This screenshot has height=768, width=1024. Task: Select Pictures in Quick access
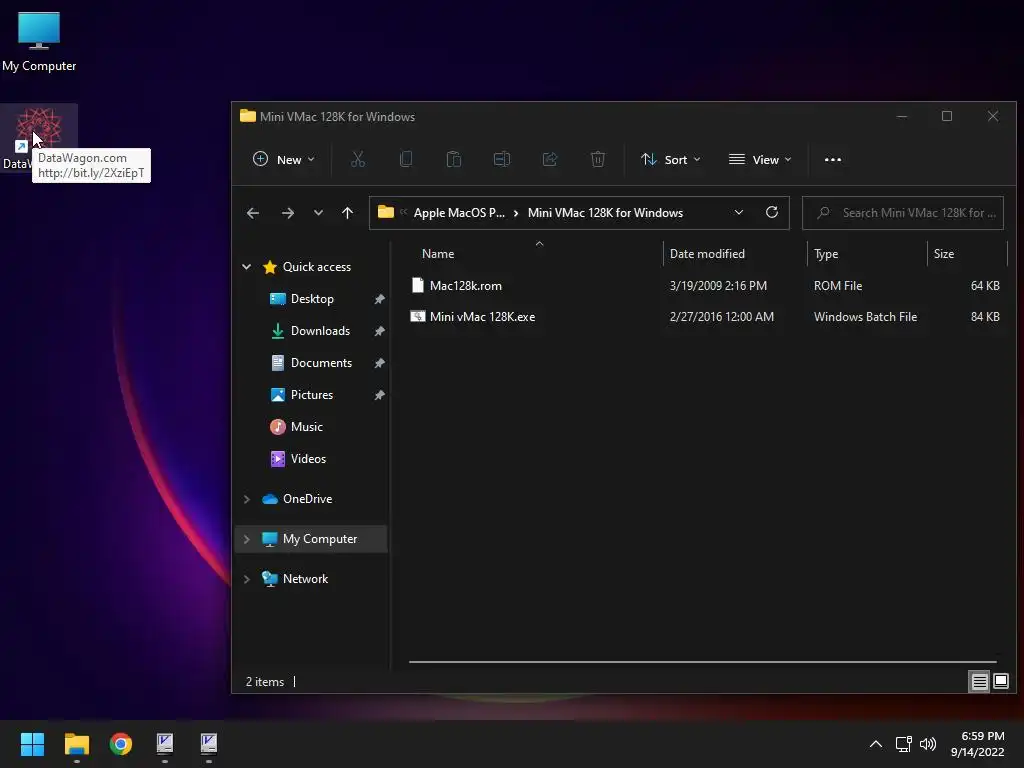tap(312, 394)
